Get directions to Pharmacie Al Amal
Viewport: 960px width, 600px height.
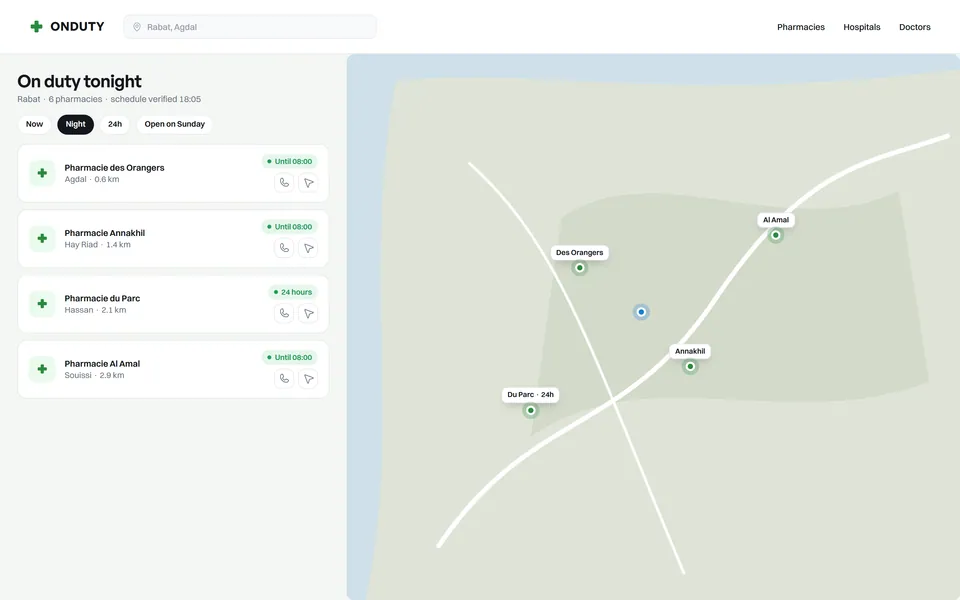(309, 378)
